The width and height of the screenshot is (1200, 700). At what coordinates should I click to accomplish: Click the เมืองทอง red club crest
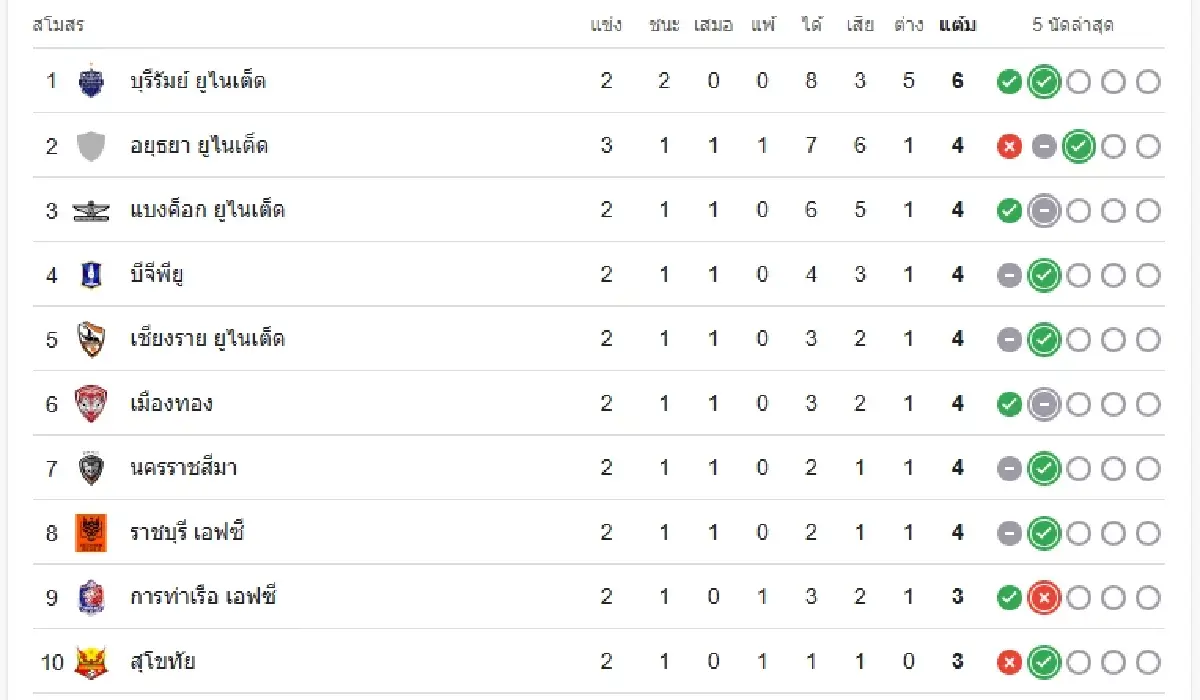[x=91, y=404]
